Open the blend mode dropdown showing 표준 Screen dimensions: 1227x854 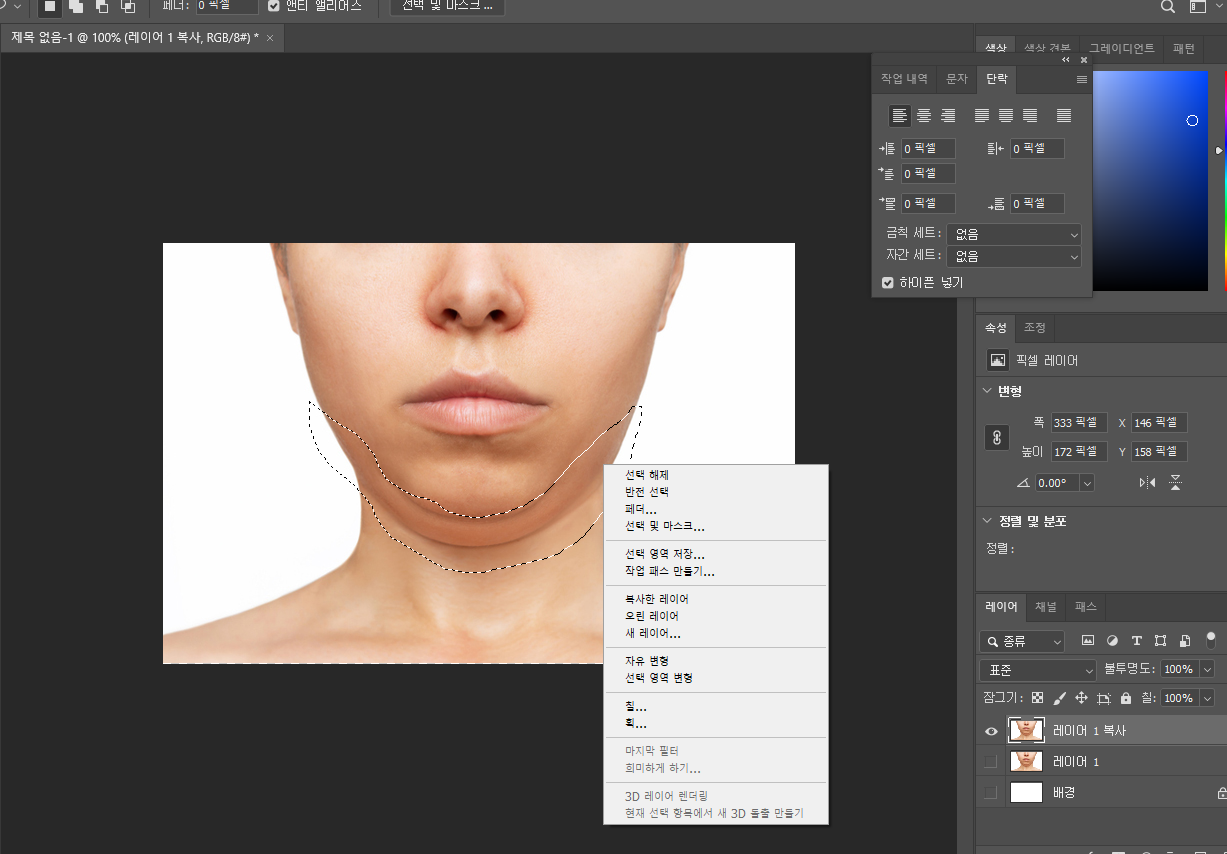pos(1037,669)
